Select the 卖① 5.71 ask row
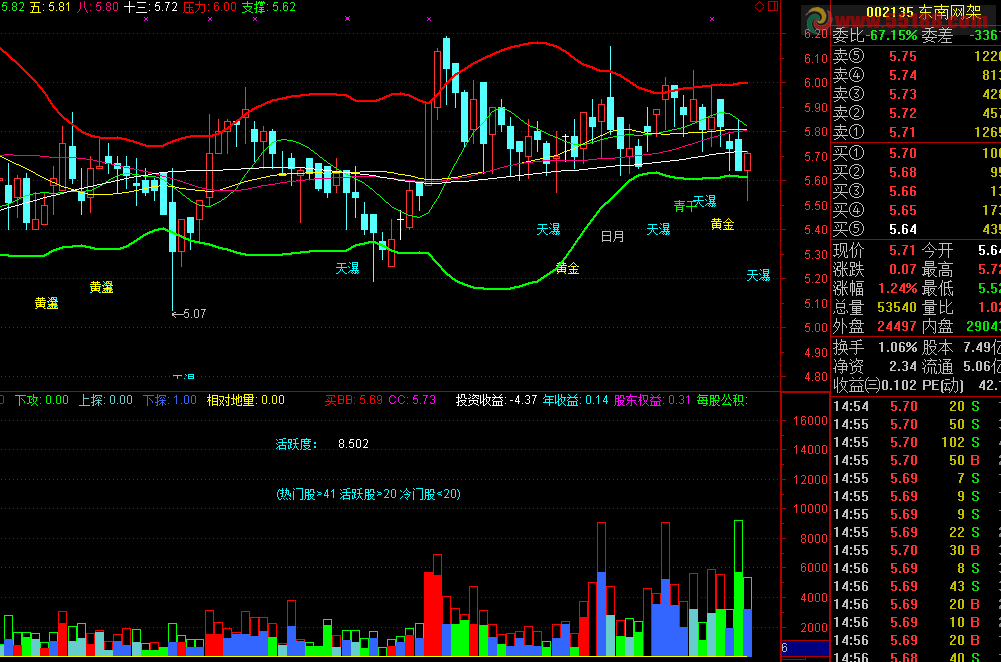 click(x=916, y=133)
